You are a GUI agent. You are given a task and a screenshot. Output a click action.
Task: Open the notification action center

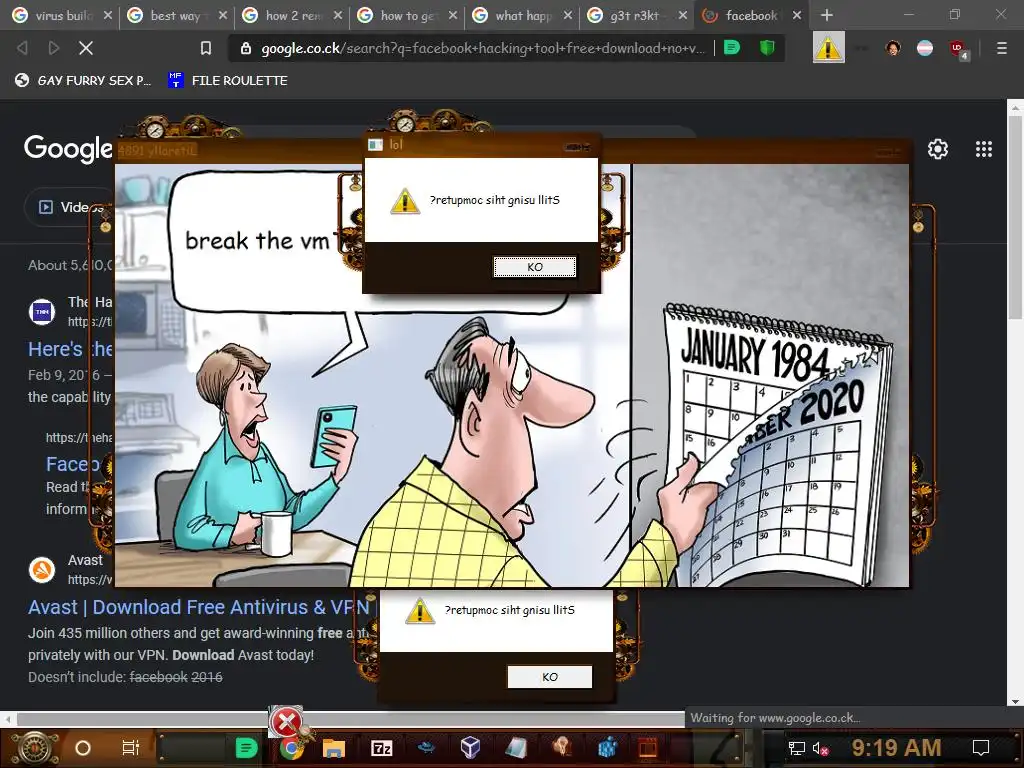coord(981,748)
